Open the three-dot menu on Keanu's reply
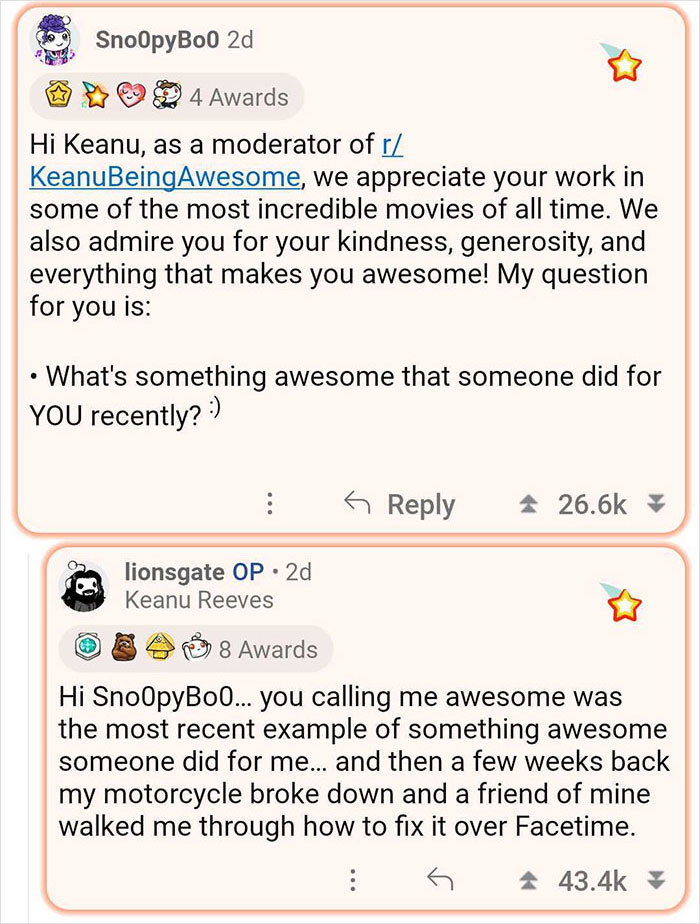700x924 pixels. click(352, 880)
